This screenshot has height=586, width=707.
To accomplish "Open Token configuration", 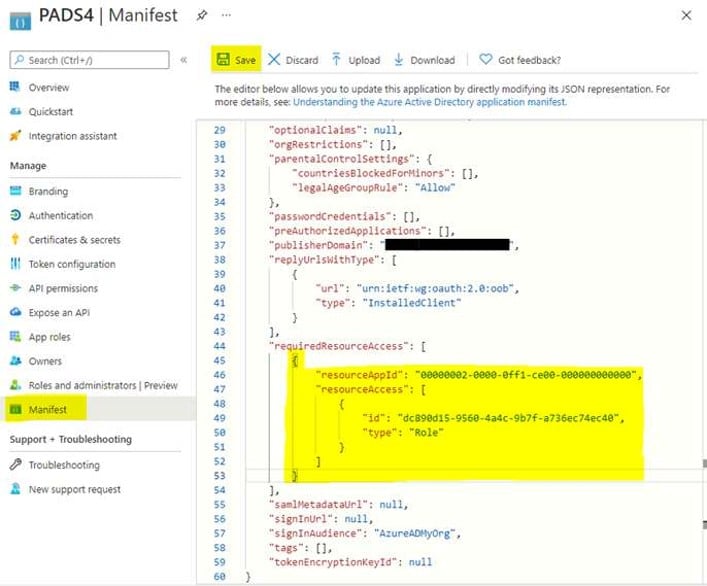I will coord(72,265).
